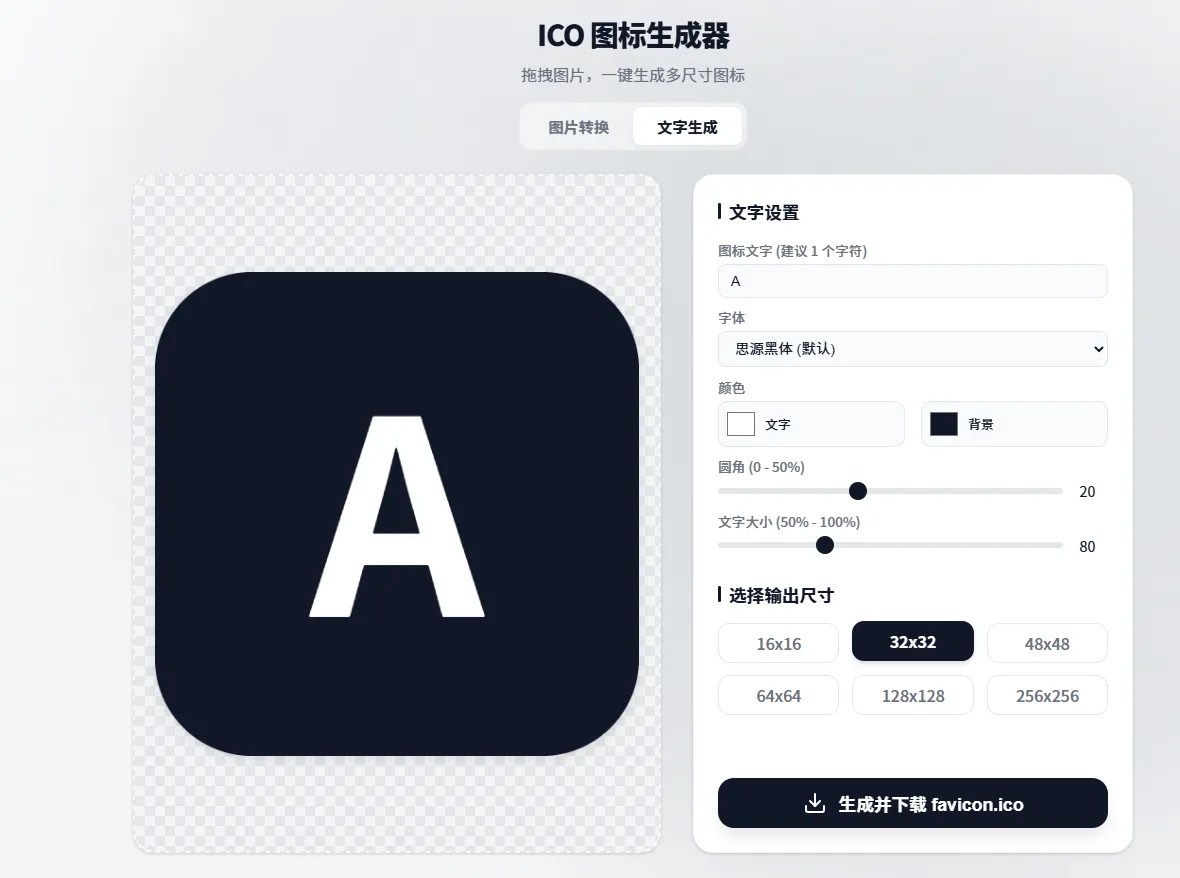The image size is (1180, 878).
Task: Click the large A icon preview
Action: [x=397, y=514]
